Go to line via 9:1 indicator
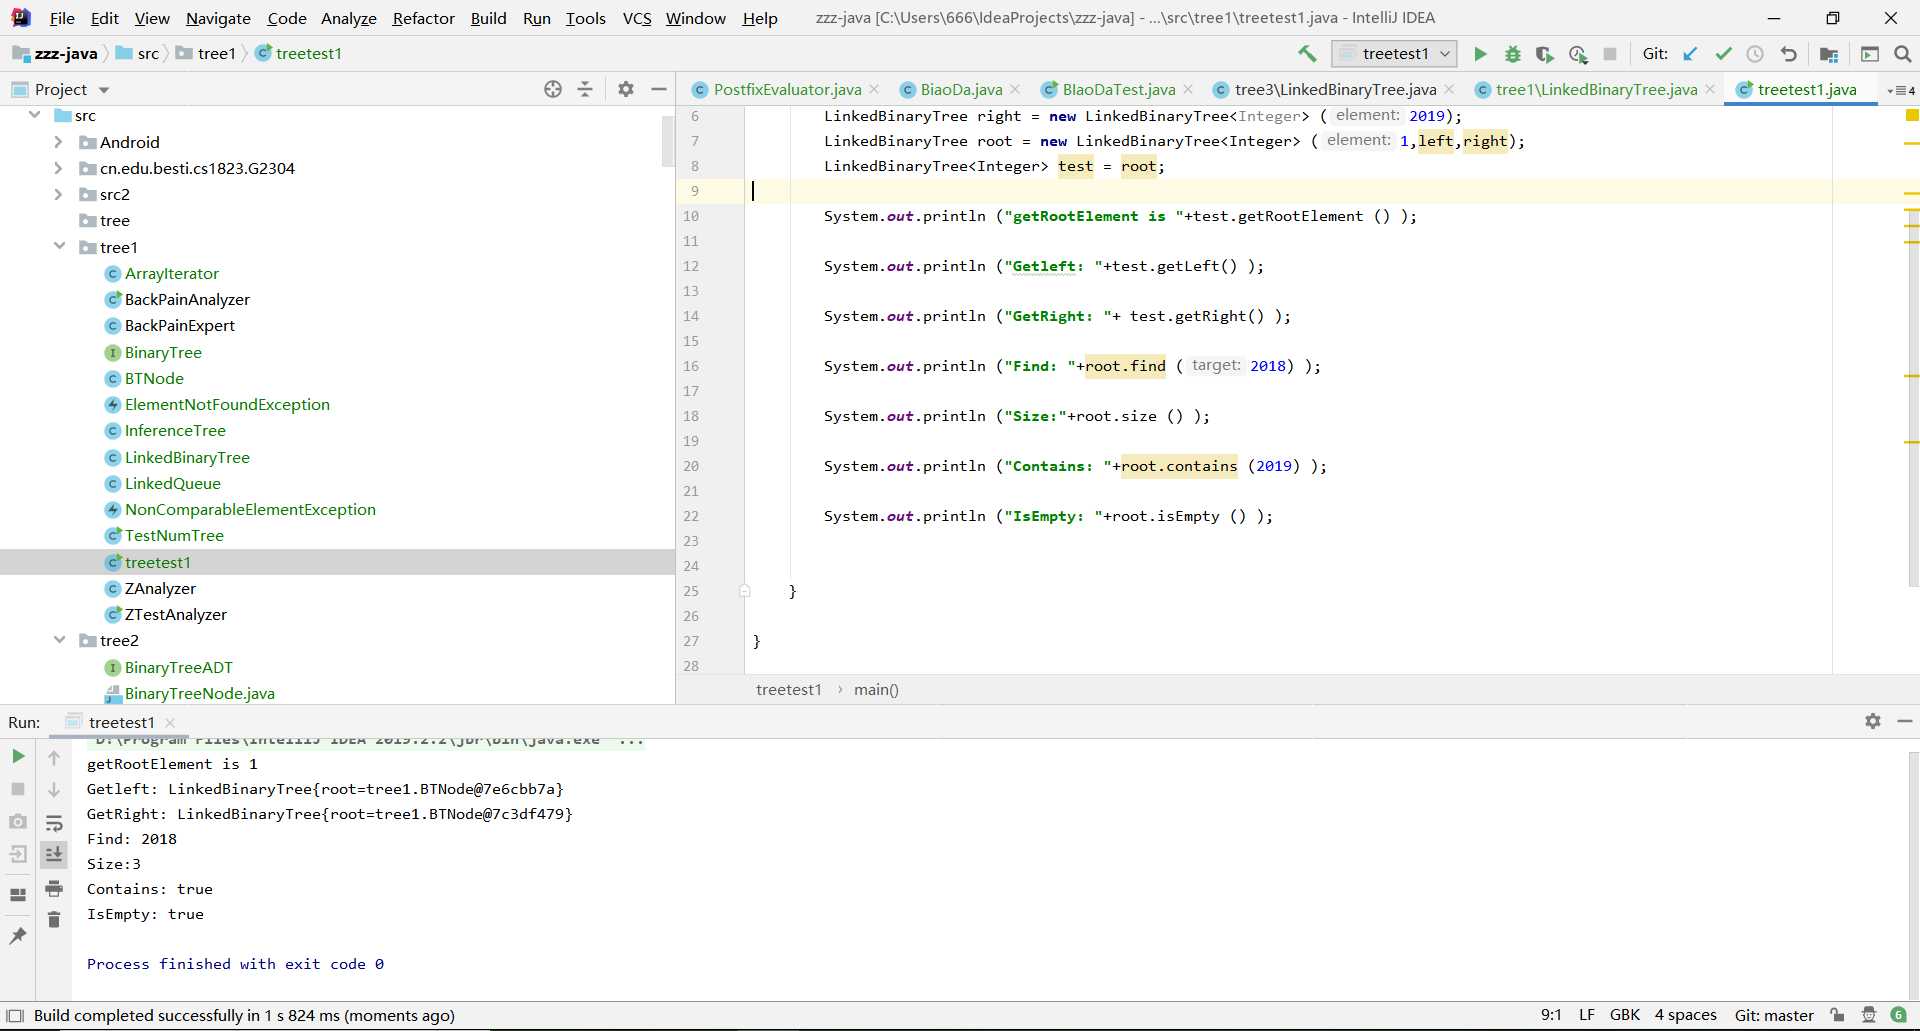The image size is (1920, 1031). [x=1551, y=1015]
